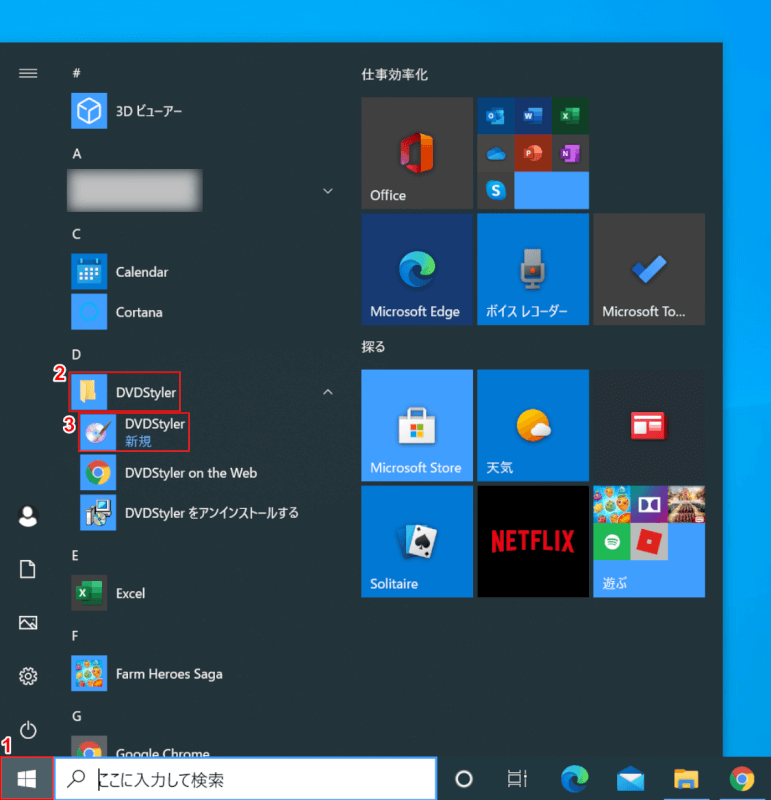The height and width of the screenshot is (800, 771).
Task: Open the Microsoft Edge tile
Action: coord(417,269)
